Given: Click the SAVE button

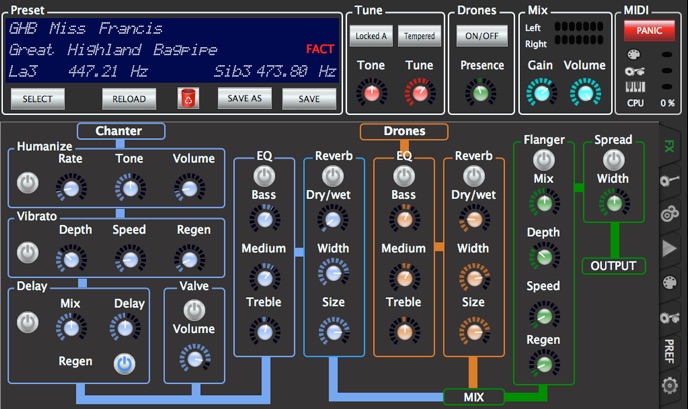Looking at the screenshot, I should pos(309,99).
